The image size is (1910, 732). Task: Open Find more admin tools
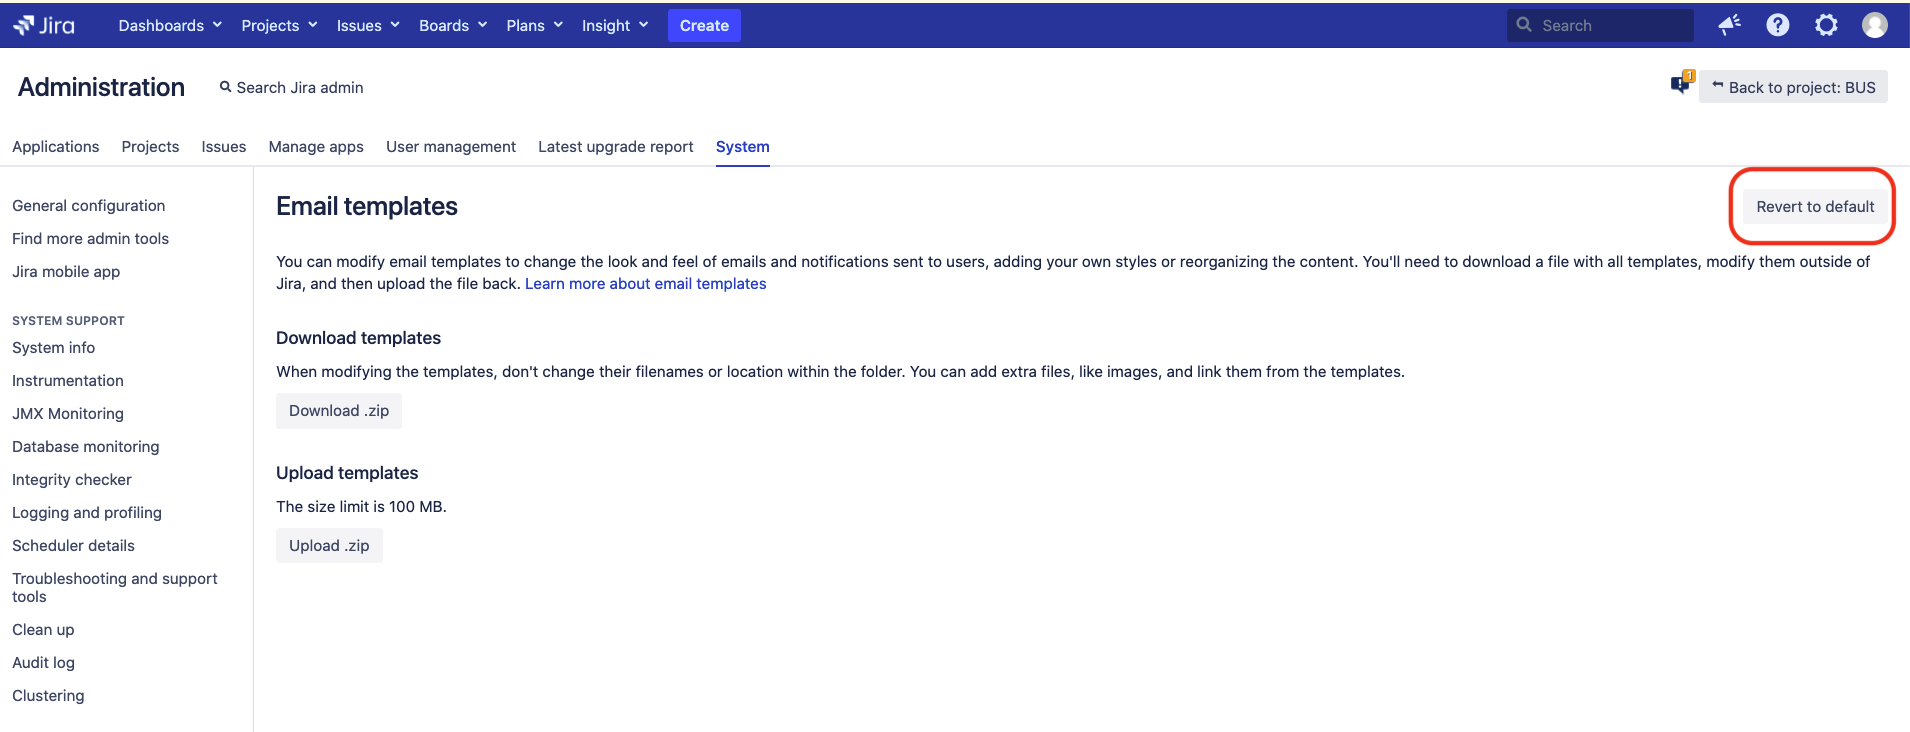[x=91, y=238]
